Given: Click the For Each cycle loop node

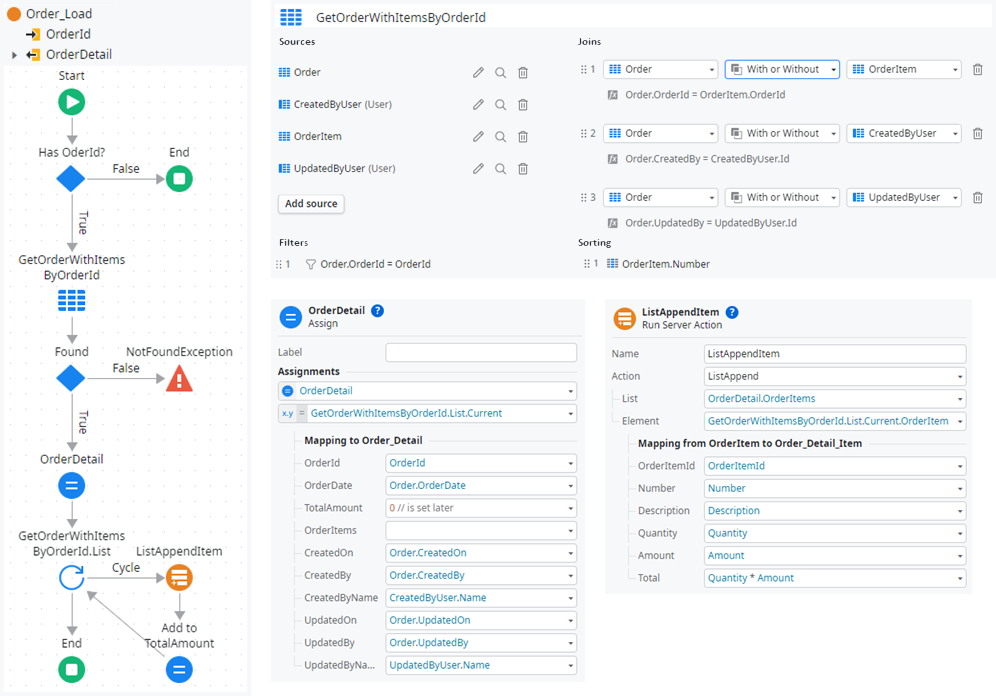Looking at the screenshot, I should coord(71,577).
